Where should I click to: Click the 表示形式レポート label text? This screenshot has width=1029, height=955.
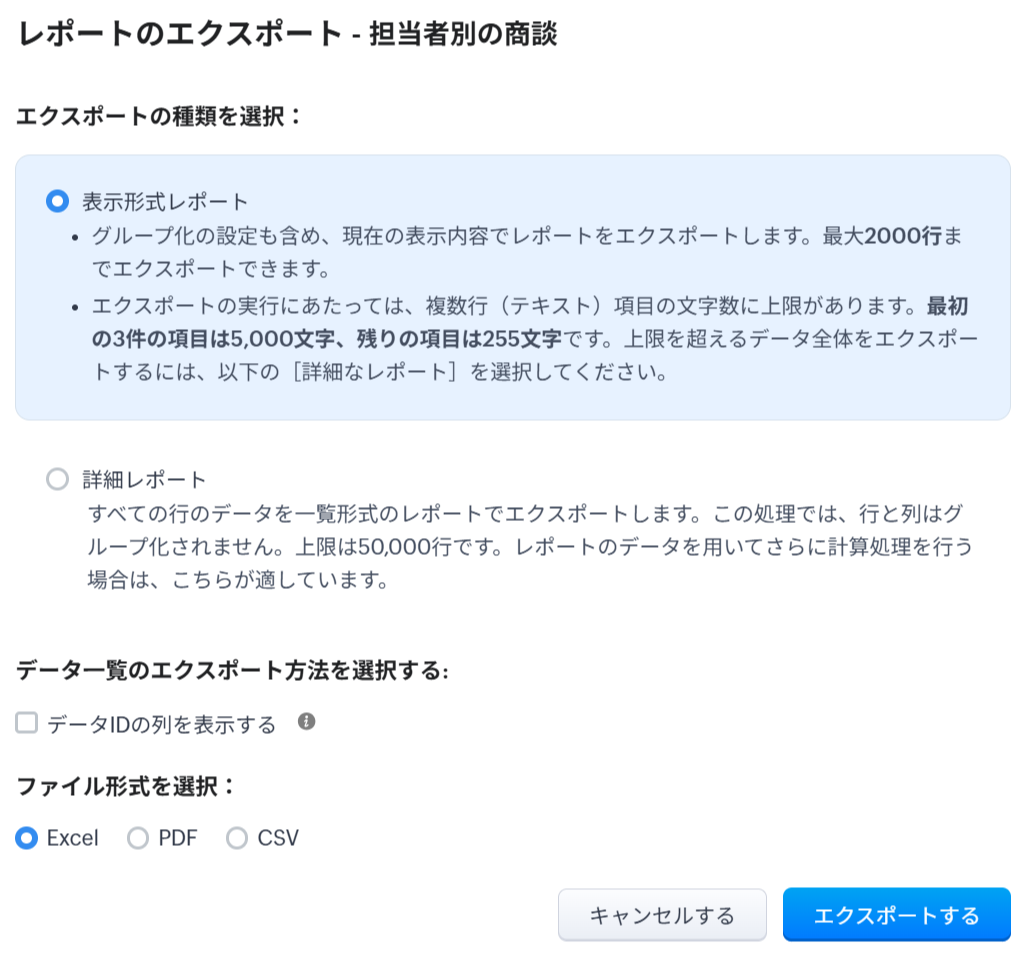click(x=165, y=201)
